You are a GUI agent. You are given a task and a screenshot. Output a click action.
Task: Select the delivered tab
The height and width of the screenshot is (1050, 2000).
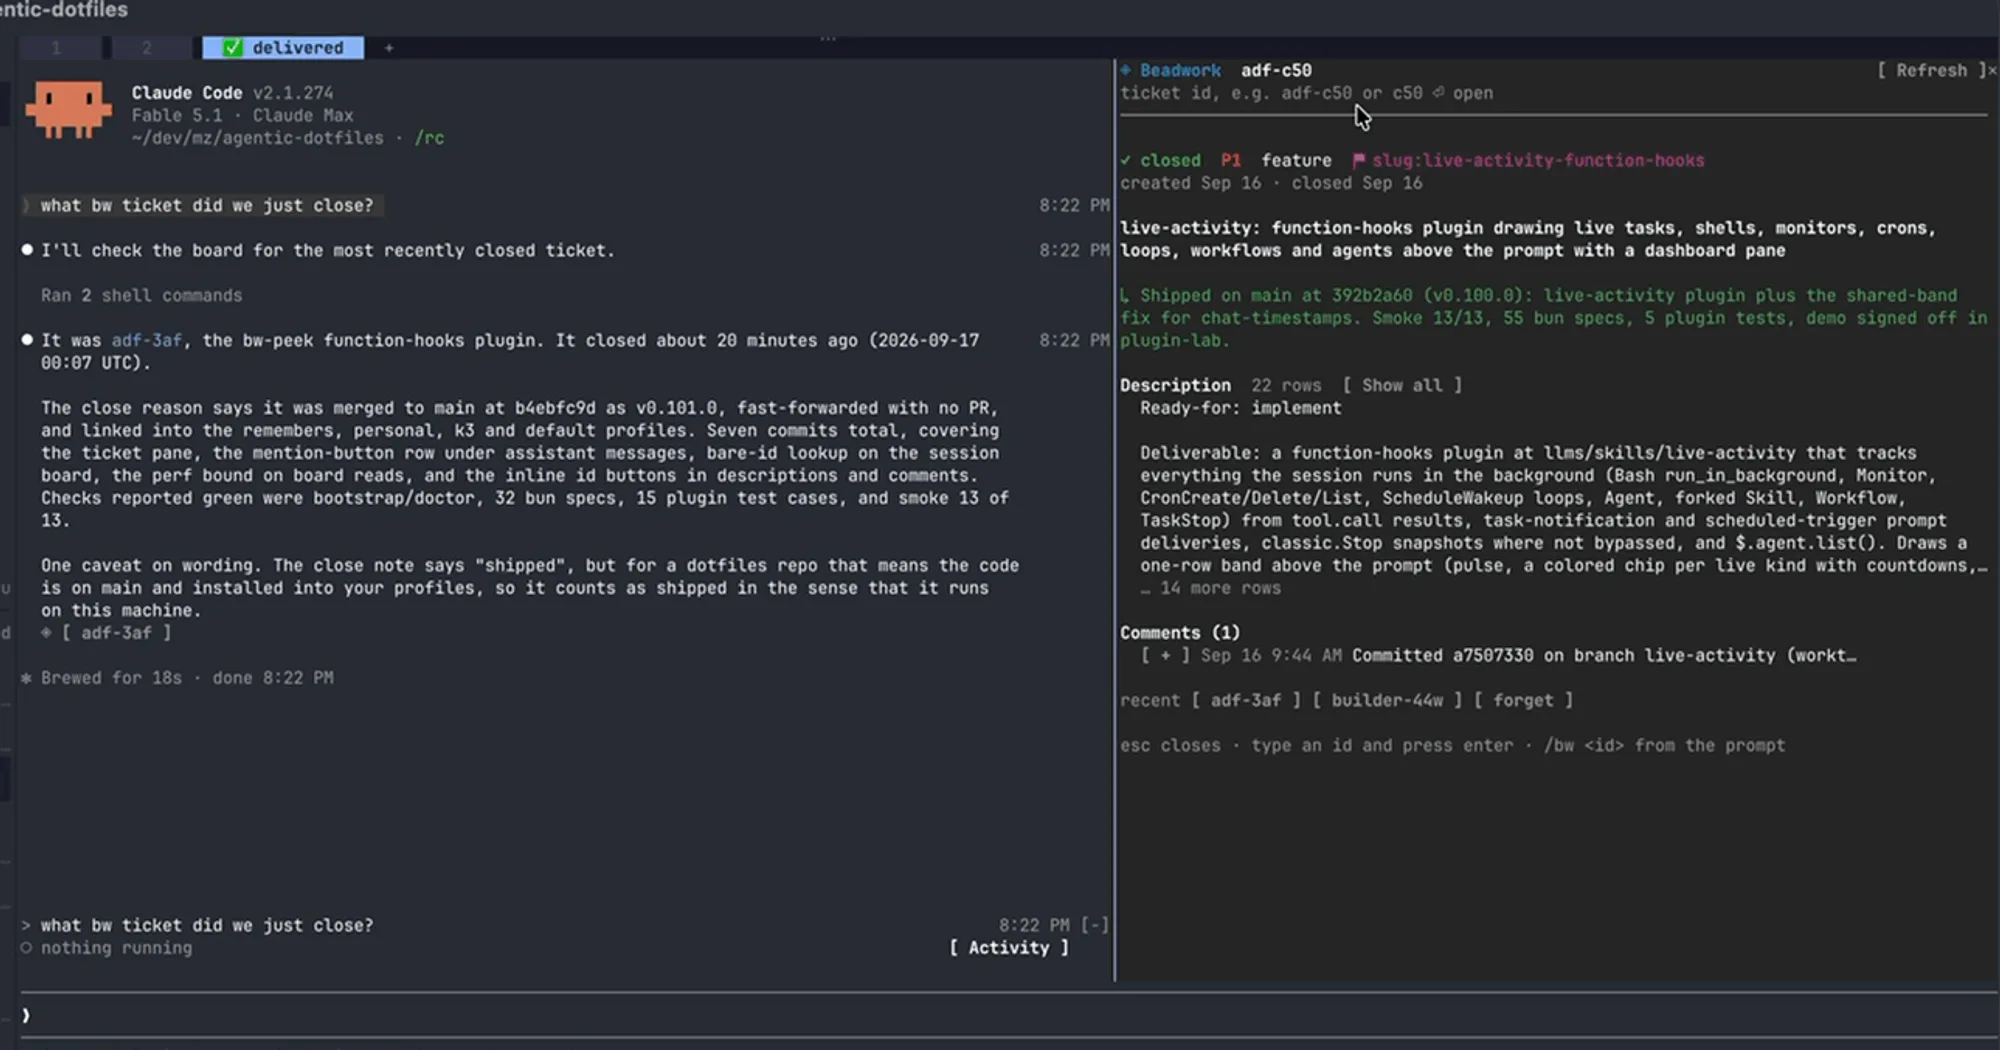click(283, 47)
